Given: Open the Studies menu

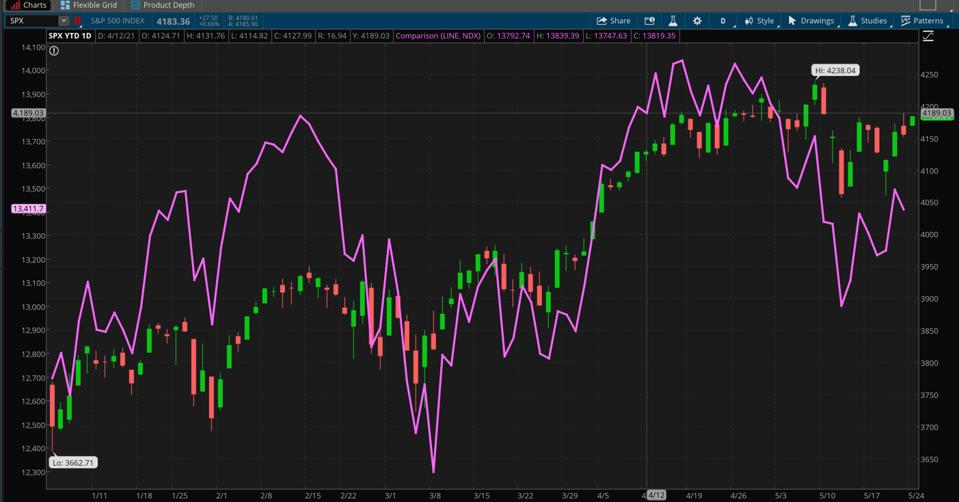Looking at the screenshot, I should tap(868, 20).
